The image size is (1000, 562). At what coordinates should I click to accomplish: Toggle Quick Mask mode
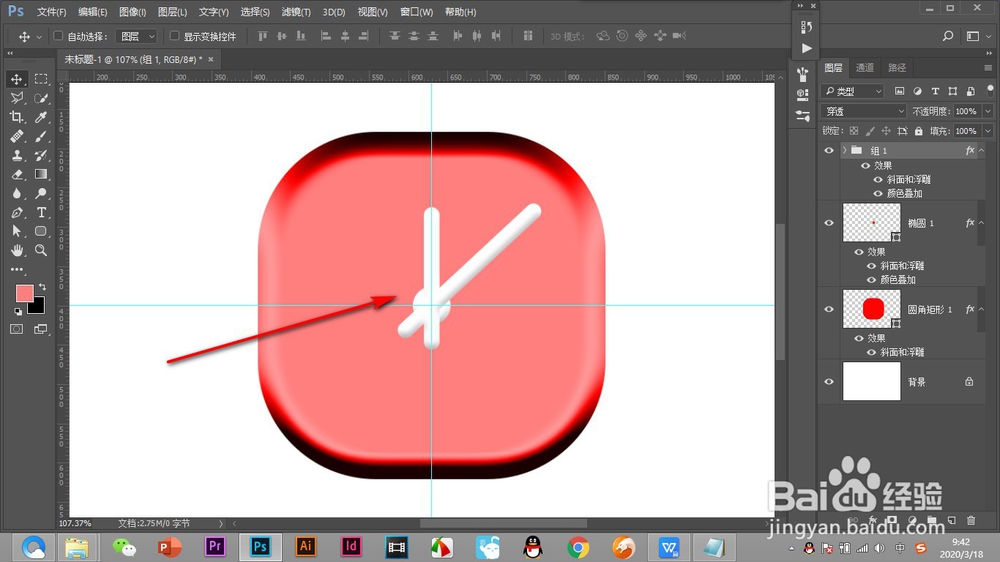click(17, 329)
